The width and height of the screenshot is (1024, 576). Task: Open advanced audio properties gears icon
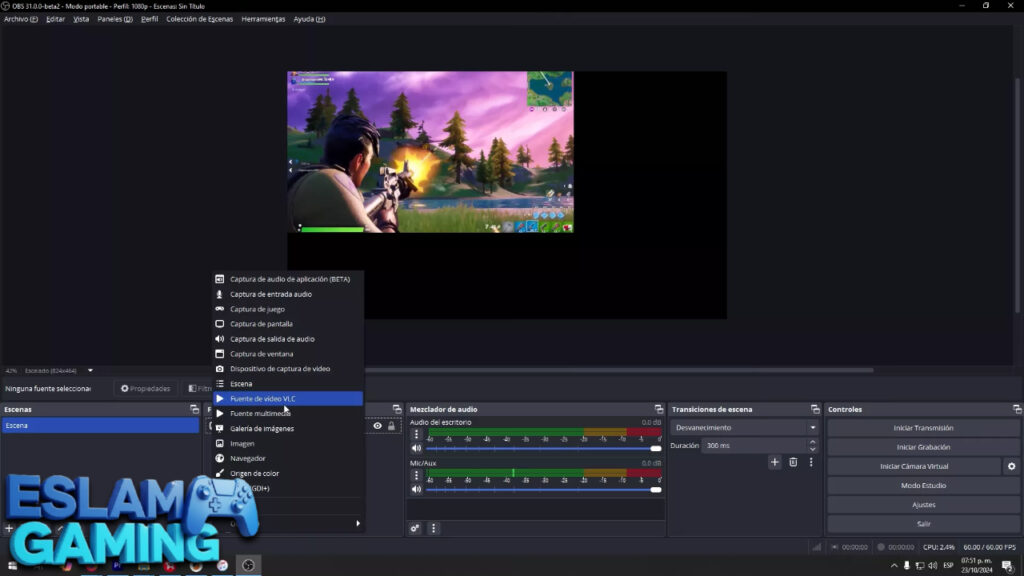415,528
